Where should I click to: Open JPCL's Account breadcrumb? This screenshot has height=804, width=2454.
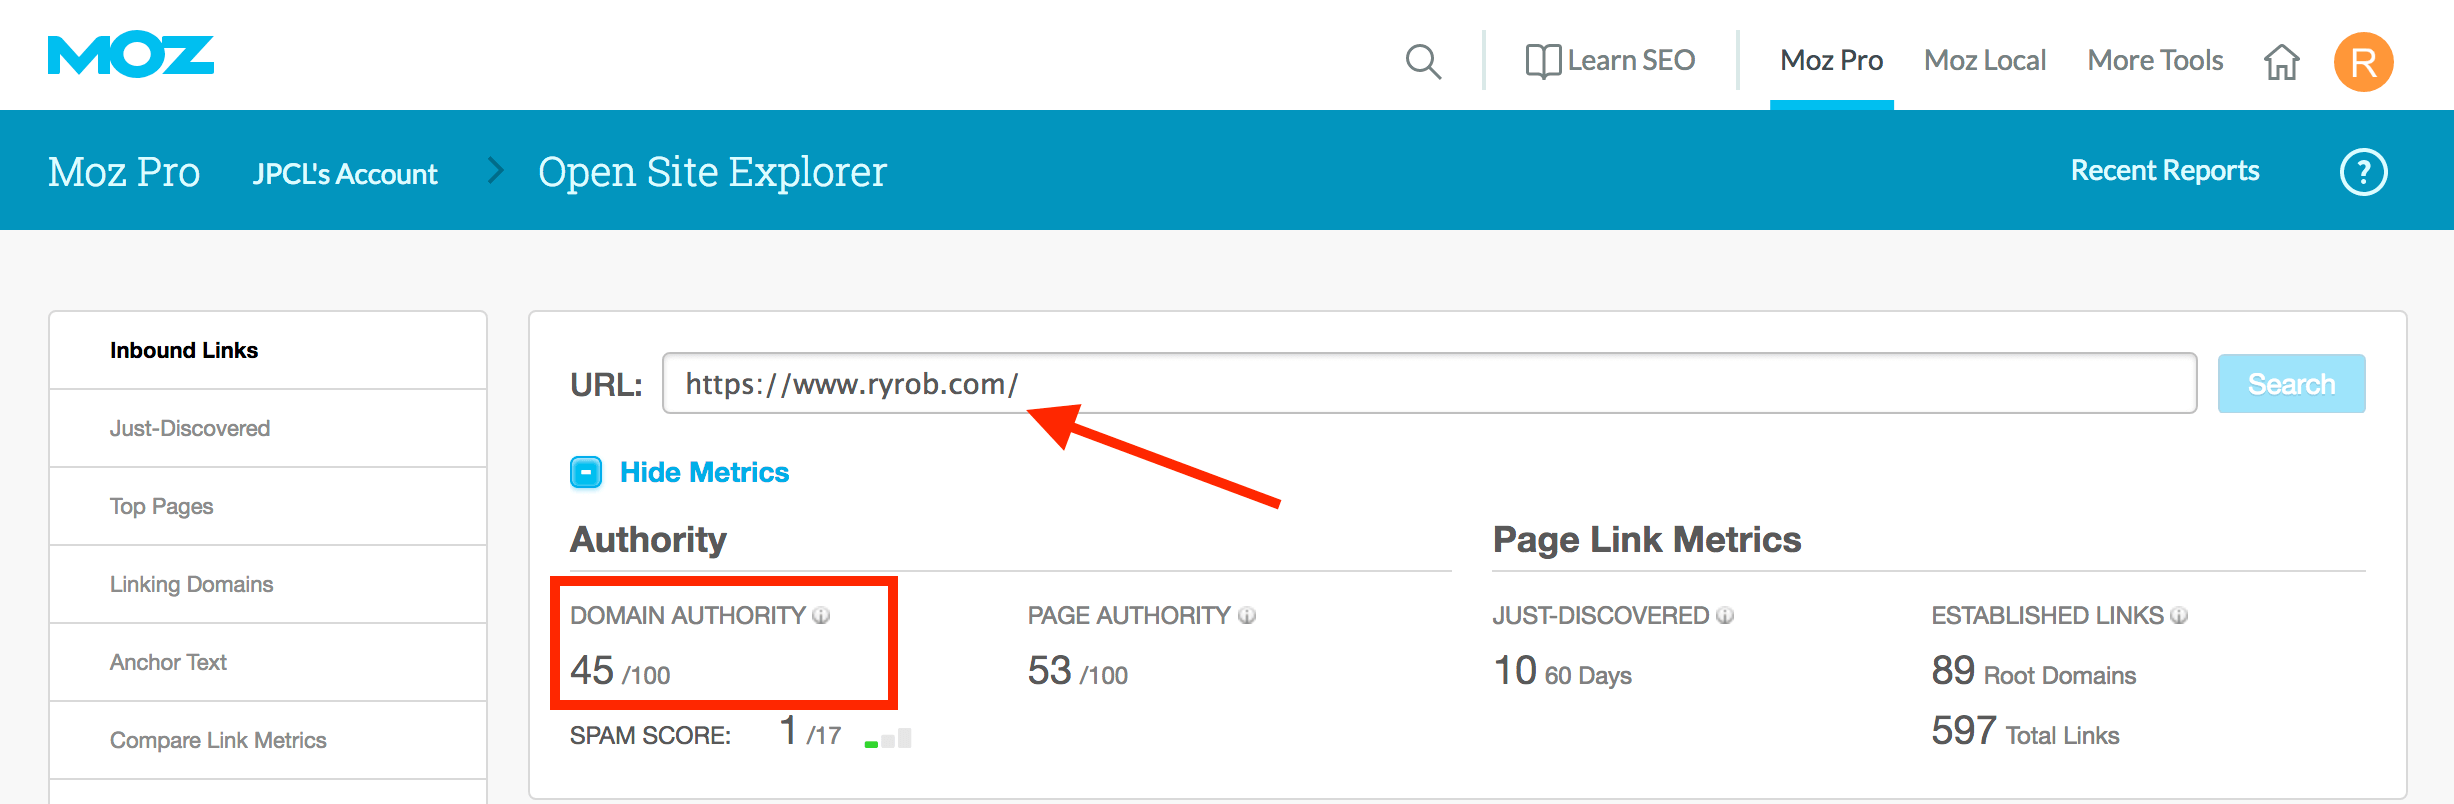click(x=345, y=174)
